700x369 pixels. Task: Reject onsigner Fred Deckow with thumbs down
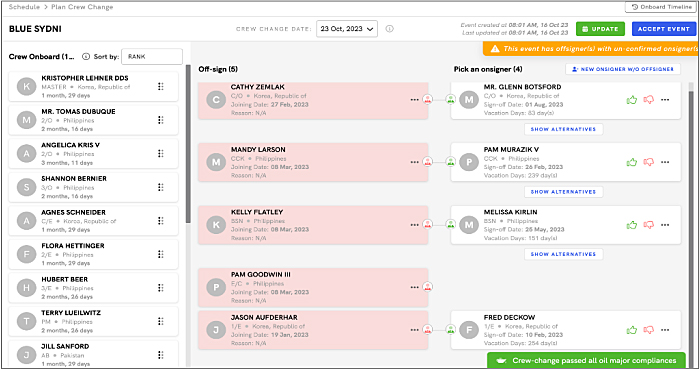tap(649, 330)
